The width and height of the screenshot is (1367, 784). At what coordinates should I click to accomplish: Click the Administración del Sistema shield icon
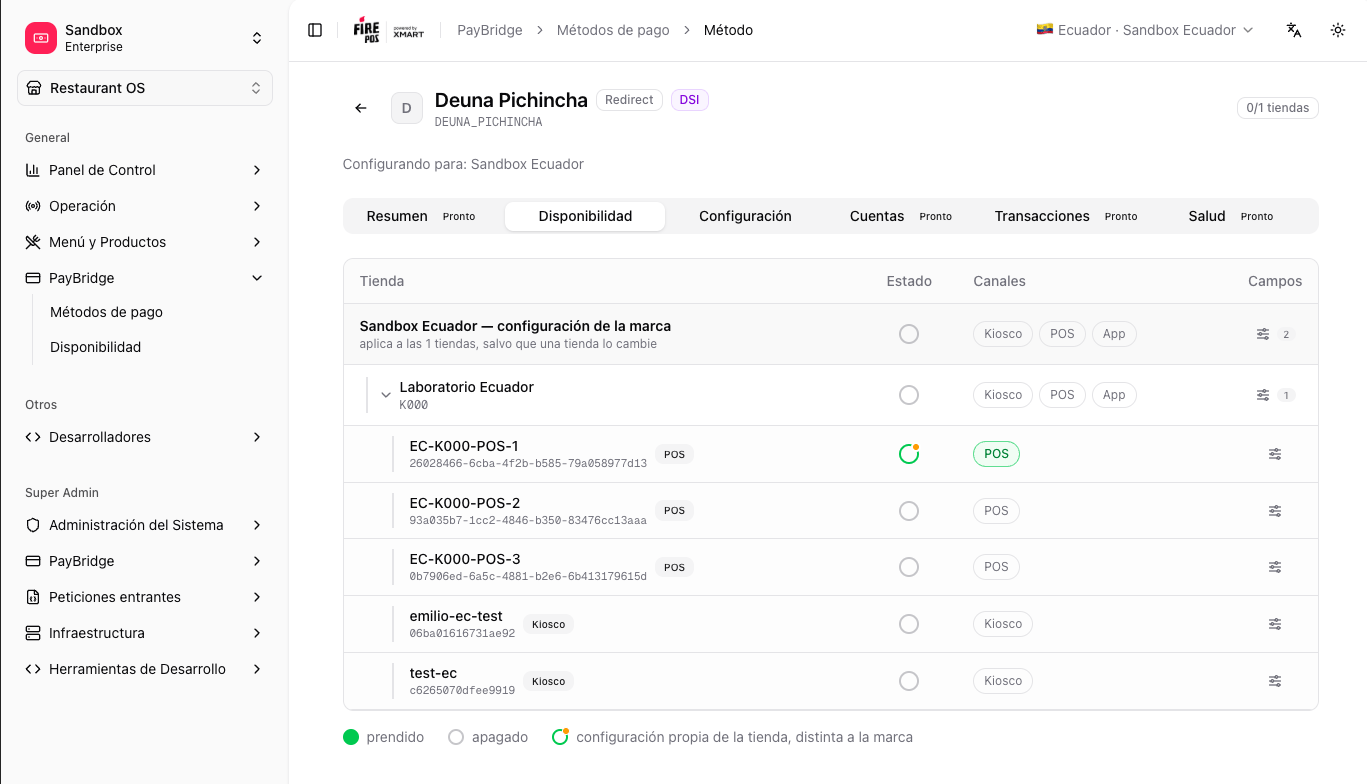tap(33, 525)
